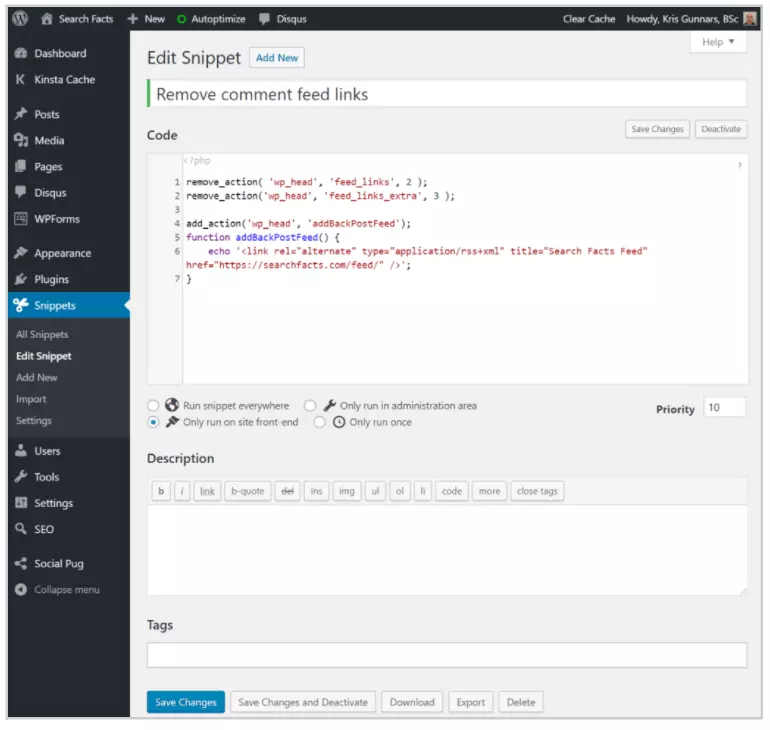Click Clear Cache in top bar
This screenshot has width=770, height=730.
pos(589,19)
